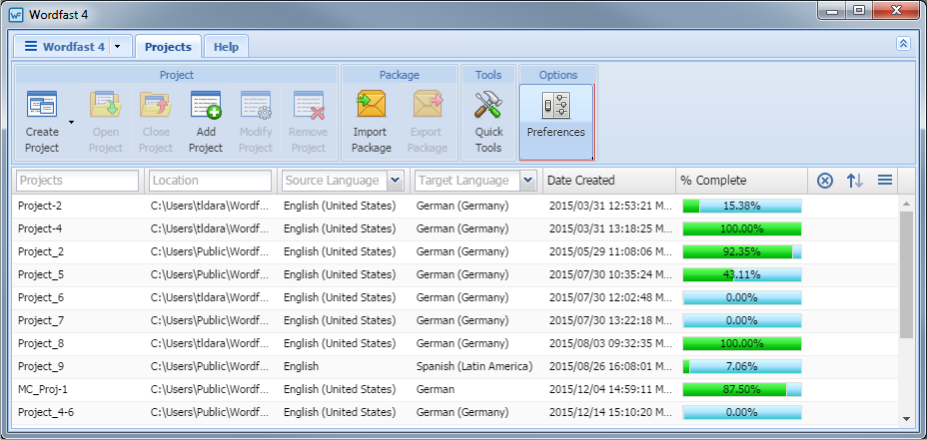Screen dimensions: 927x440
Task: Select the Project-2 row name
Action: tap(40, 206)
